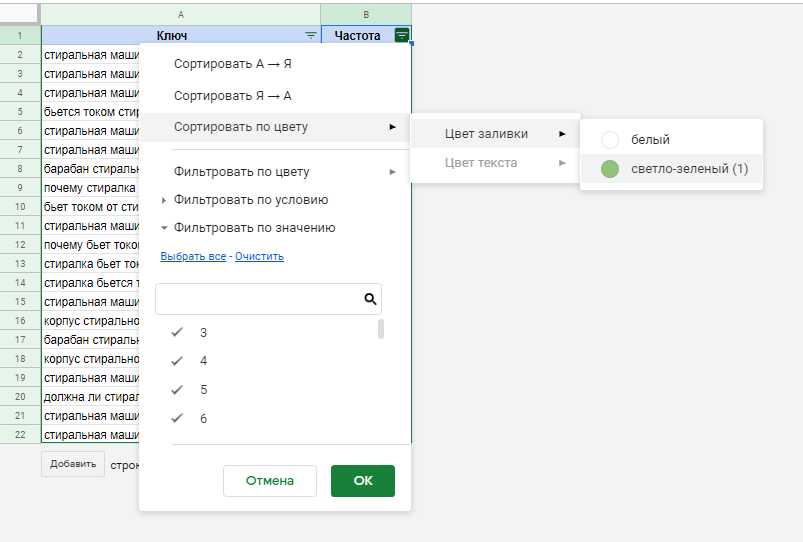Click Выбрать все link
Image resolution: width=803 pixels, height=542 pixels.
tap(193, 256)
